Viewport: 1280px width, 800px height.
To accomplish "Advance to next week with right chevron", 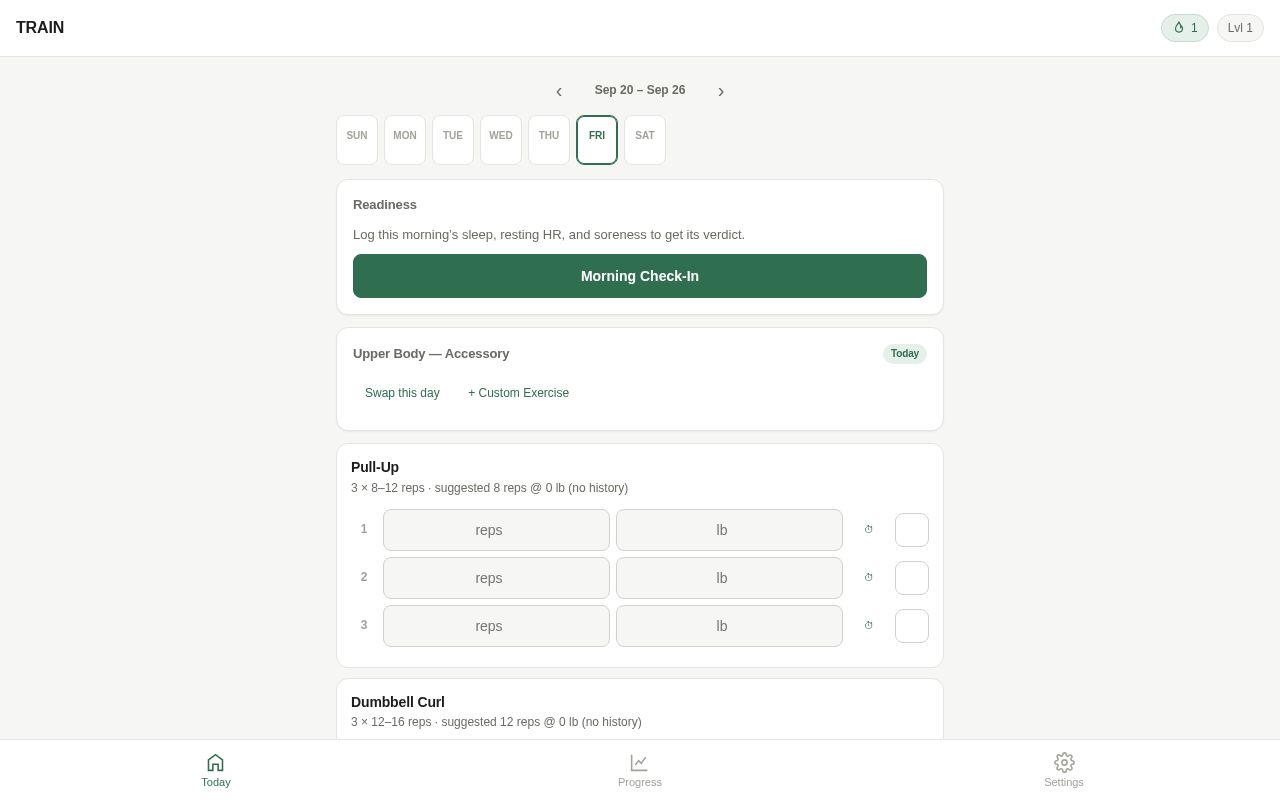I will click(x=721, y=91).
